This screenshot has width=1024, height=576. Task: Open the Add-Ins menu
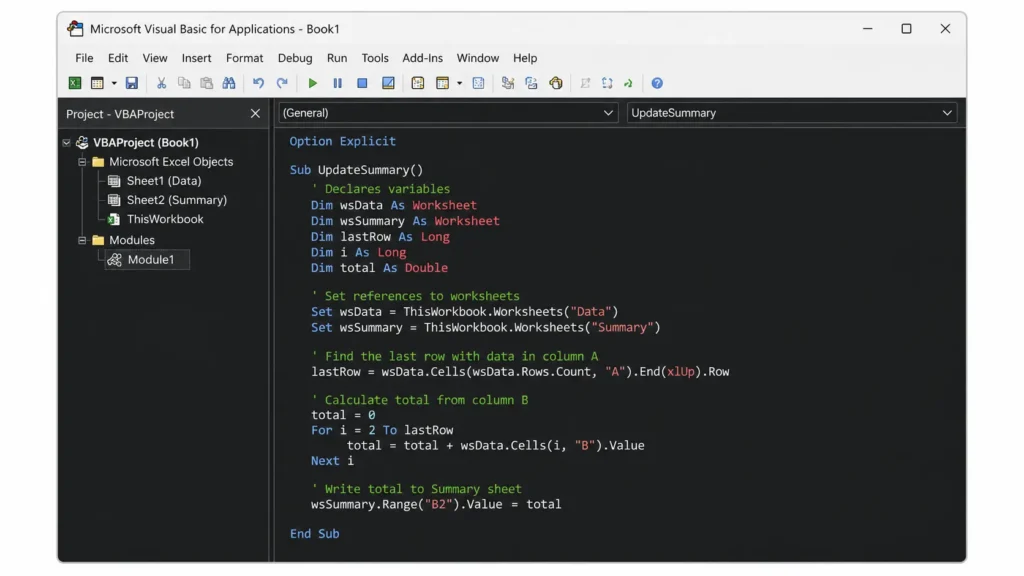click(423, 58)
